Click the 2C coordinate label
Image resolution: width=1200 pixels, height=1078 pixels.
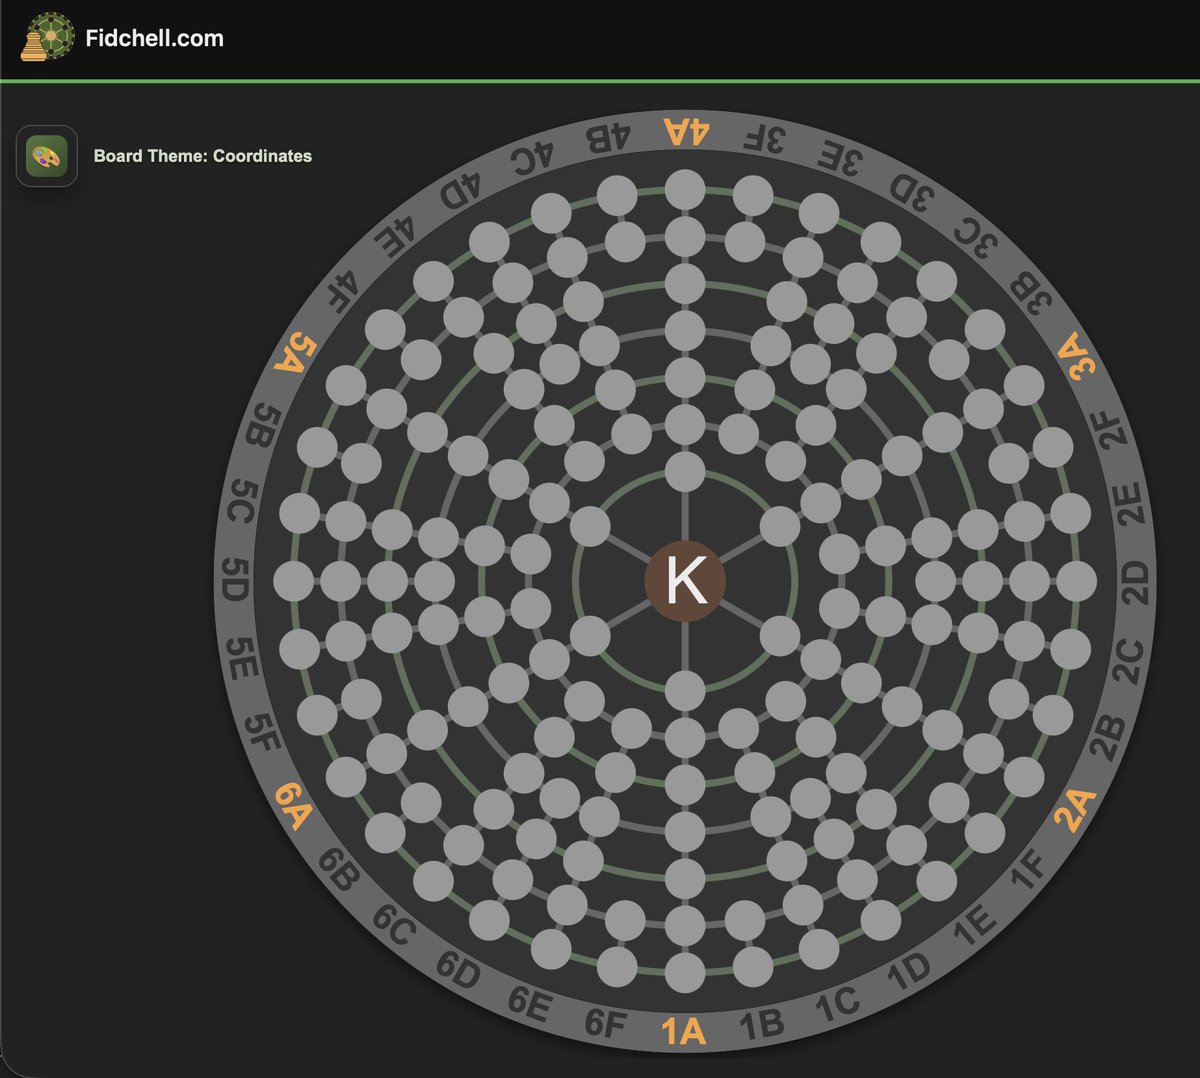pyautogui.click(x=1128, y=661)
